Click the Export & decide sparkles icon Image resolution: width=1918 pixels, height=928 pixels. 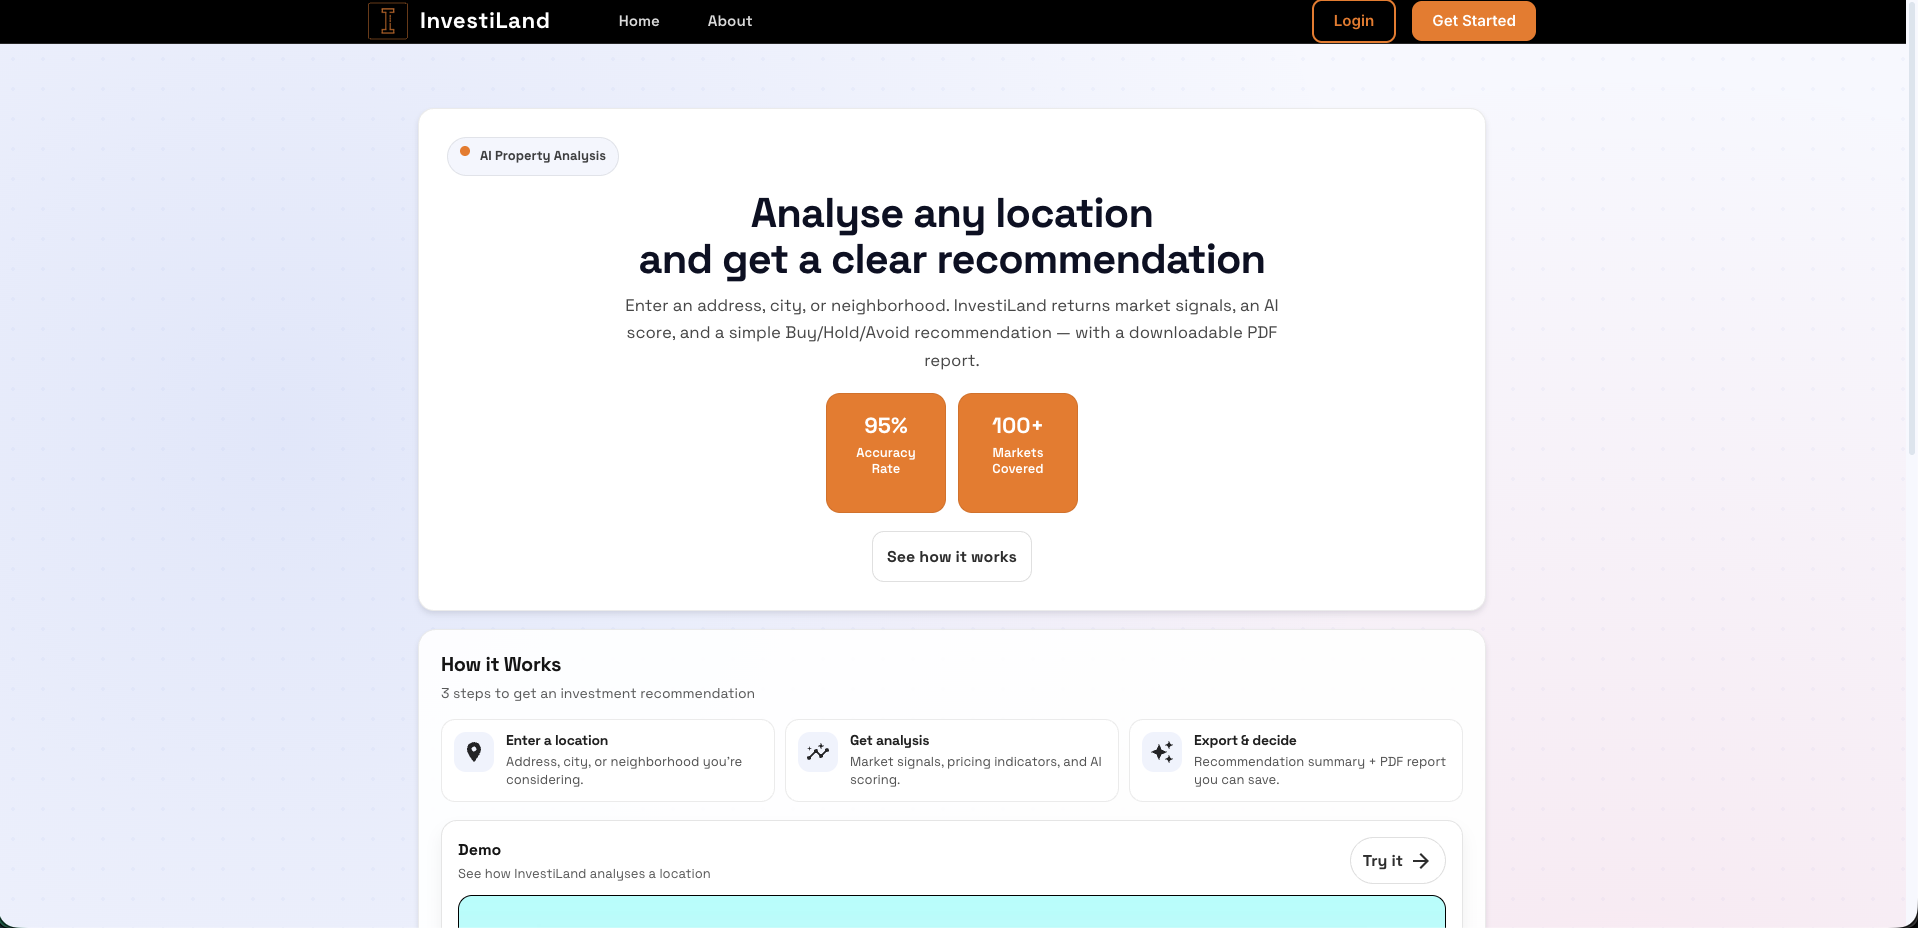pyautogui.click(x=1162, y=752)
